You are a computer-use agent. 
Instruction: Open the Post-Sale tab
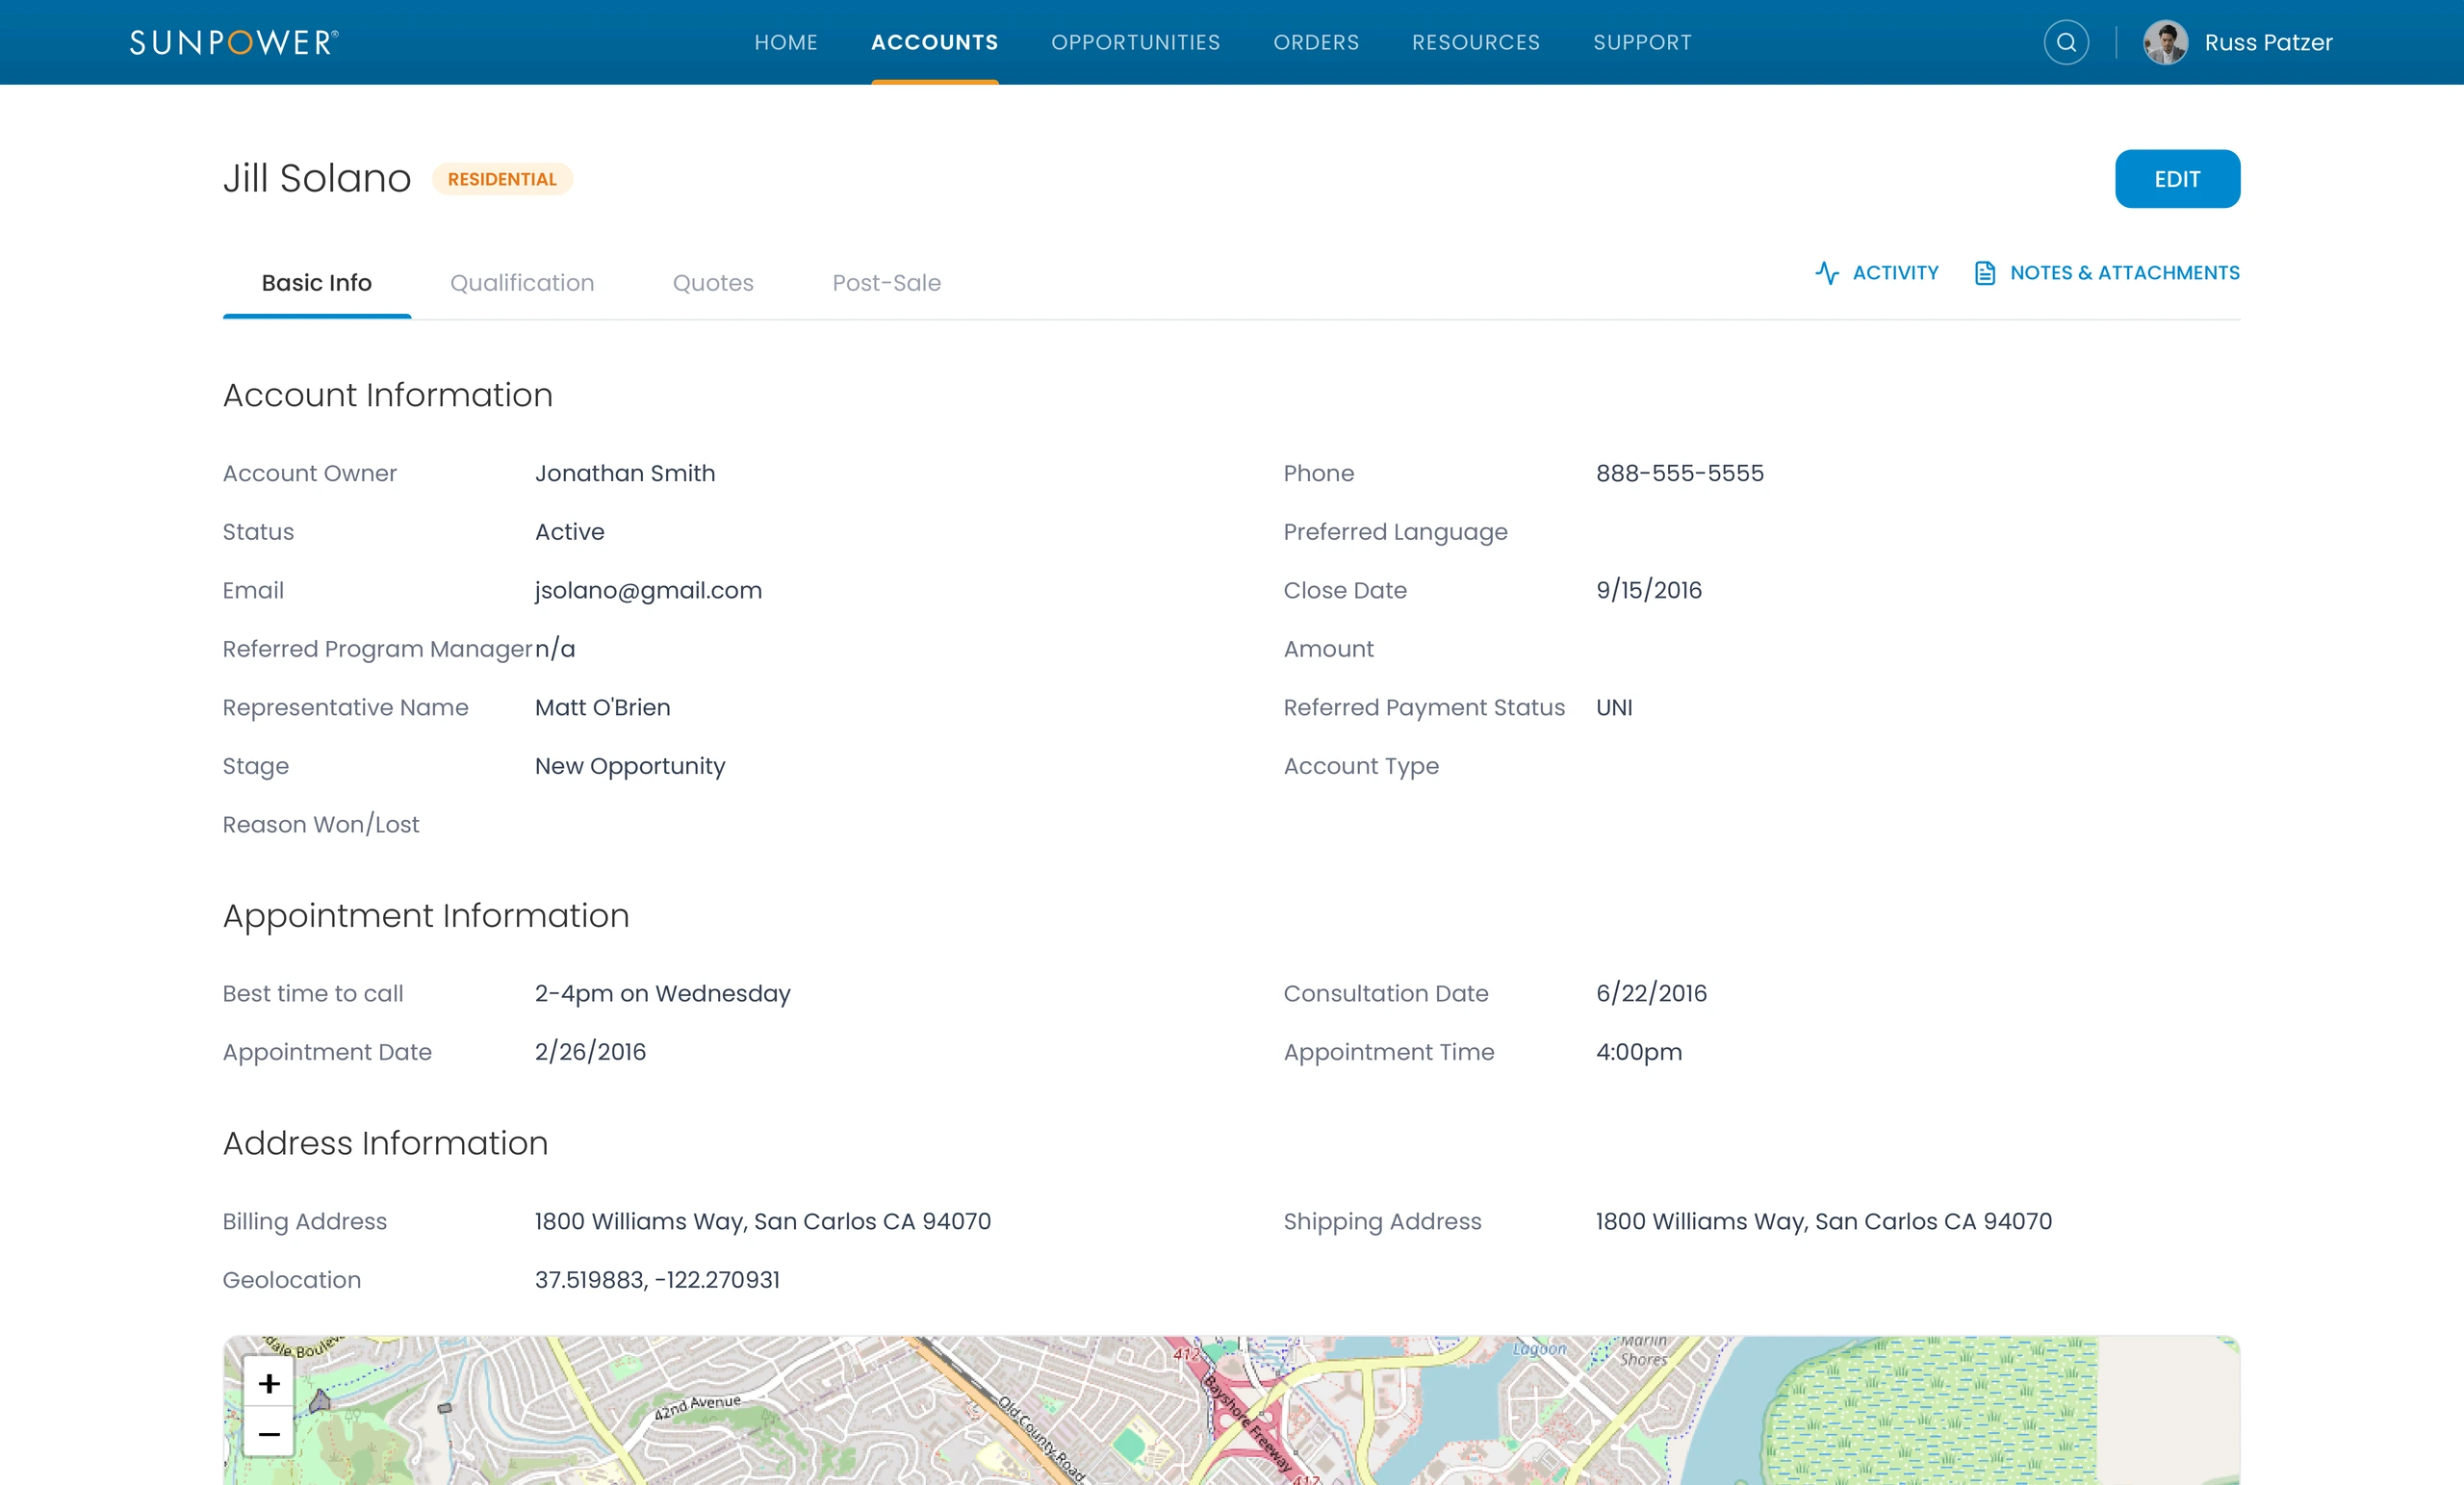[887, 283]
